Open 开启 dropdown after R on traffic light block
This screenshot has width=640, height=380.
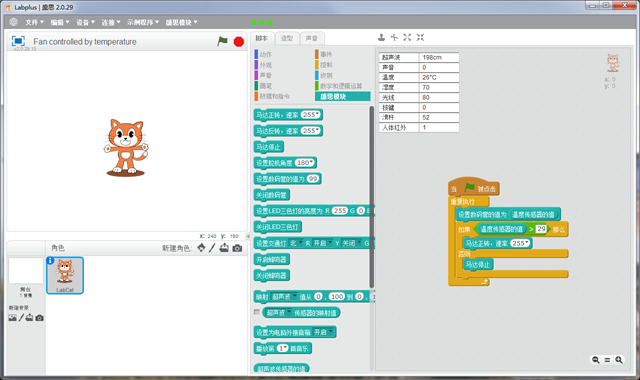(x=323, y=243)
